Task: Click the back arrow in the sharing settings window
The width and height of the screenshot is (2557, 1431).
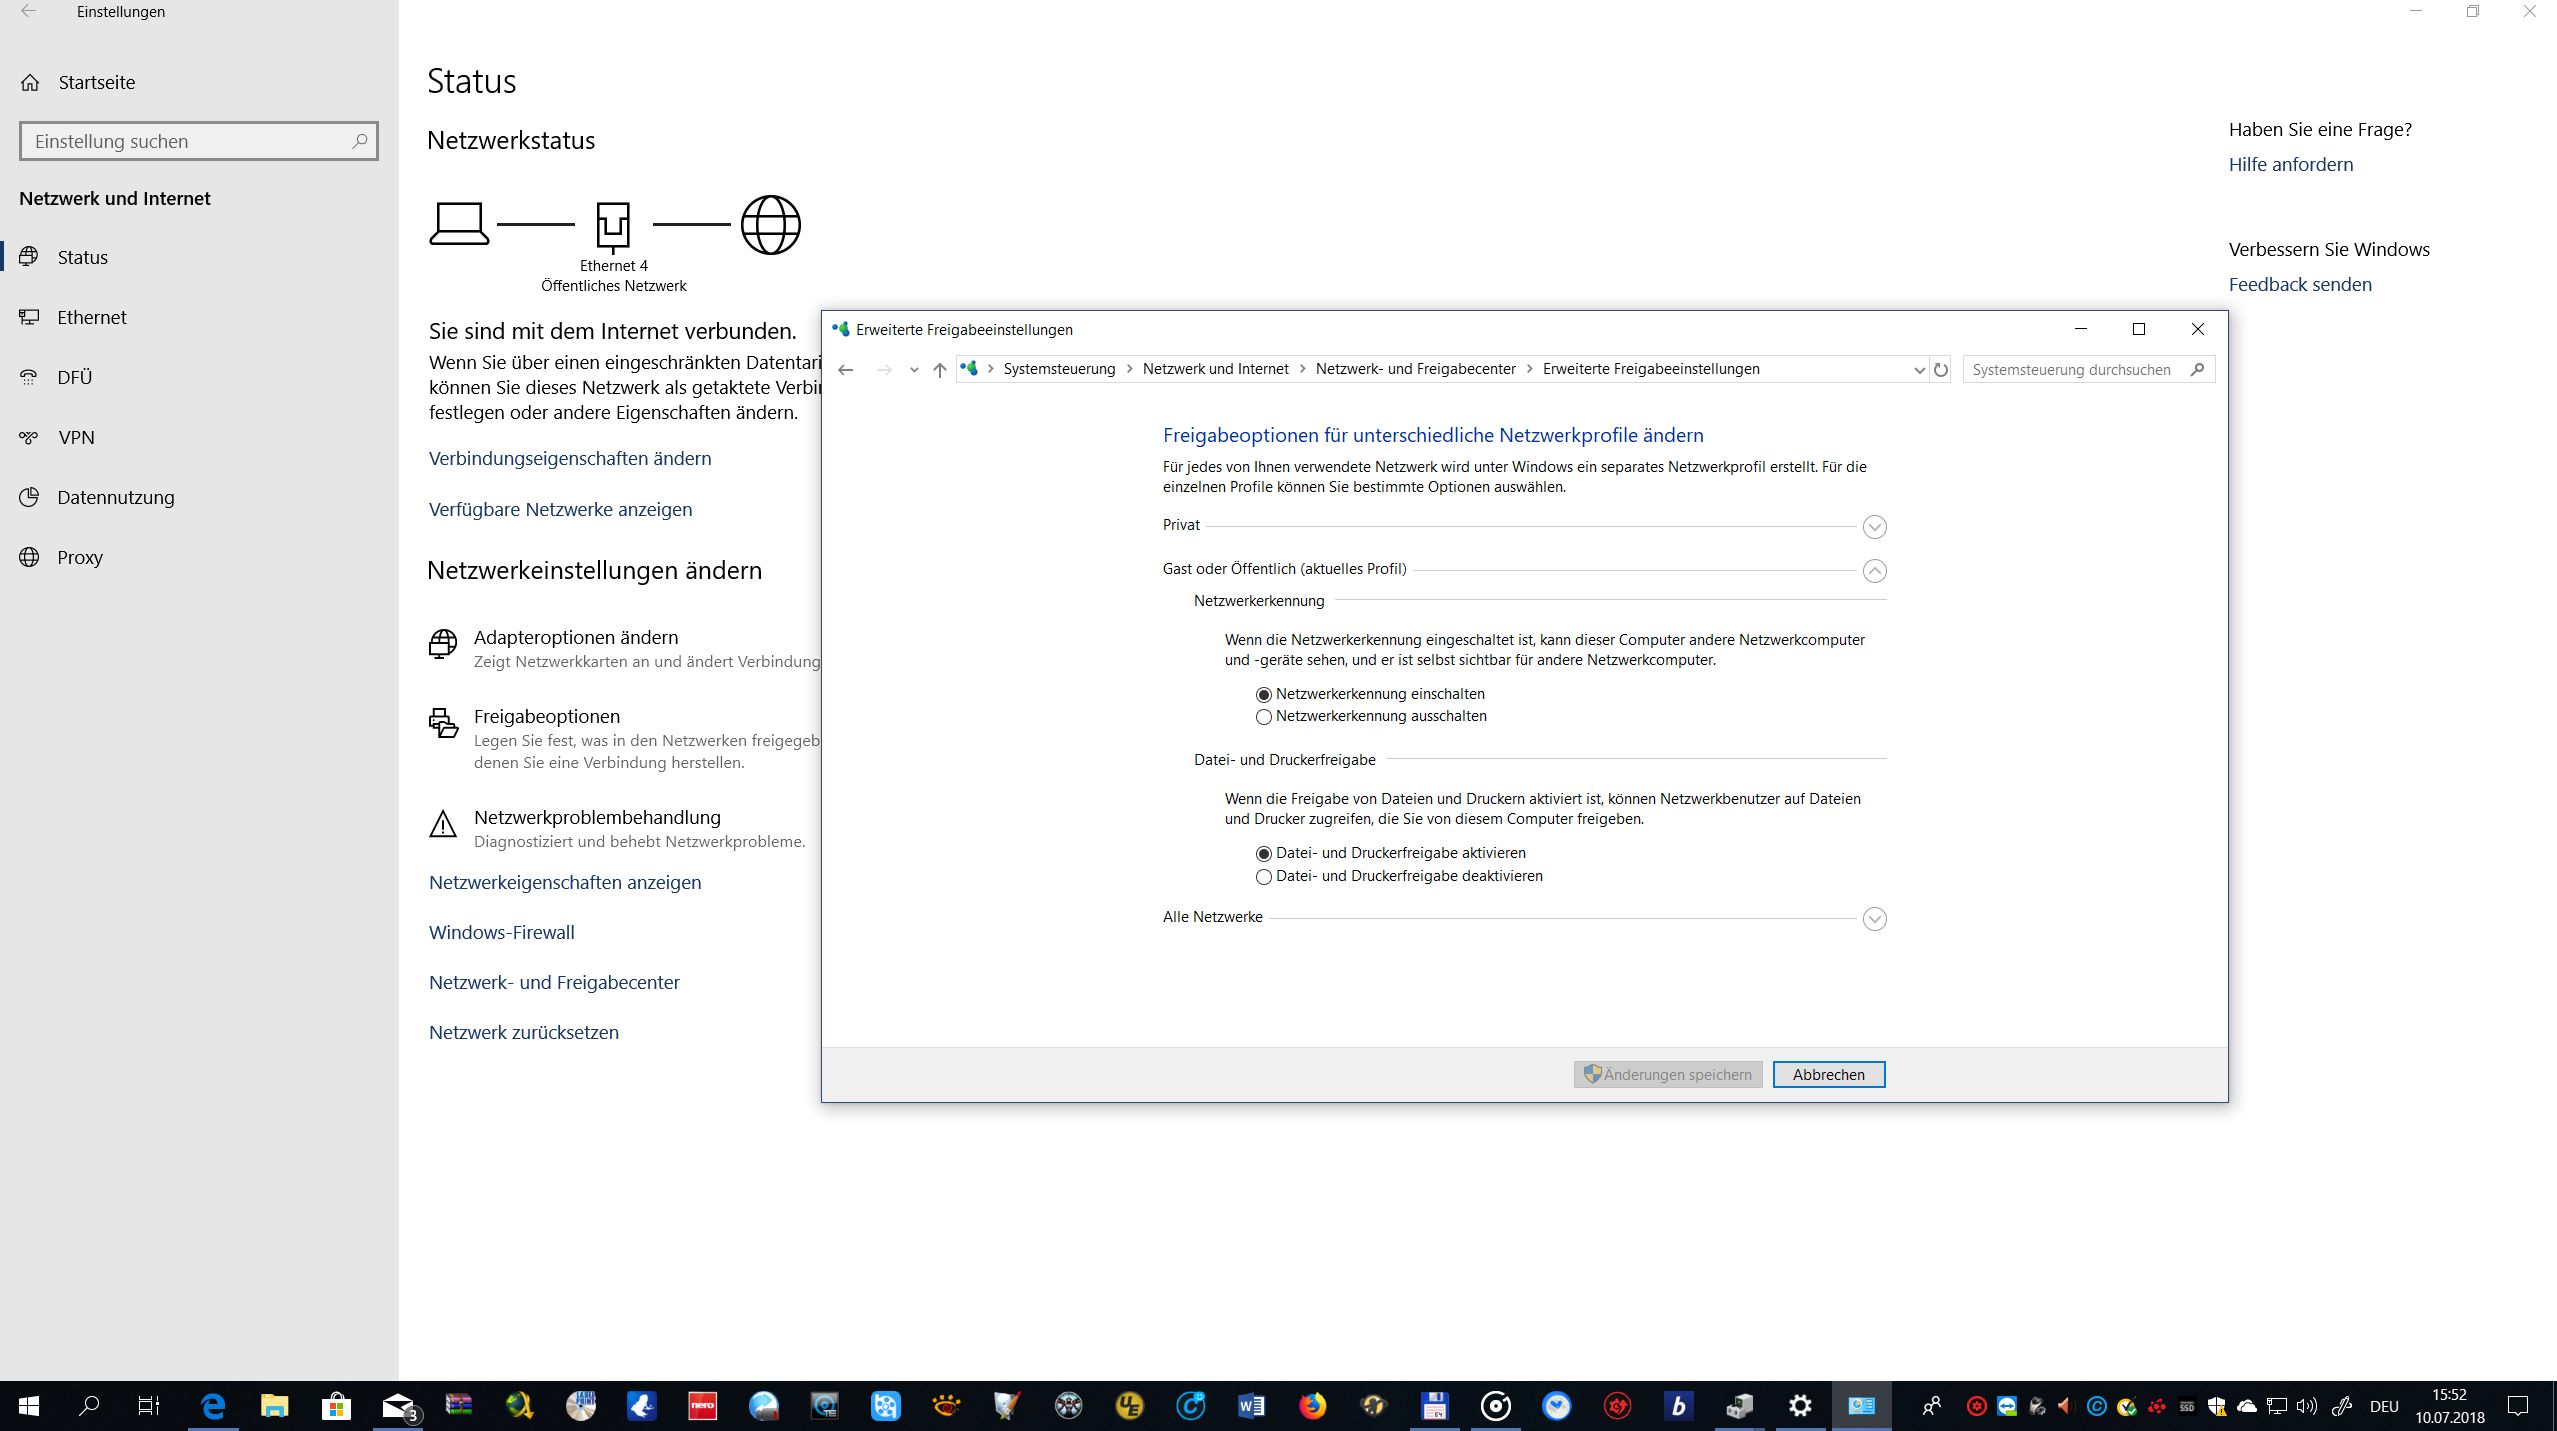Action: pos(846,370)
